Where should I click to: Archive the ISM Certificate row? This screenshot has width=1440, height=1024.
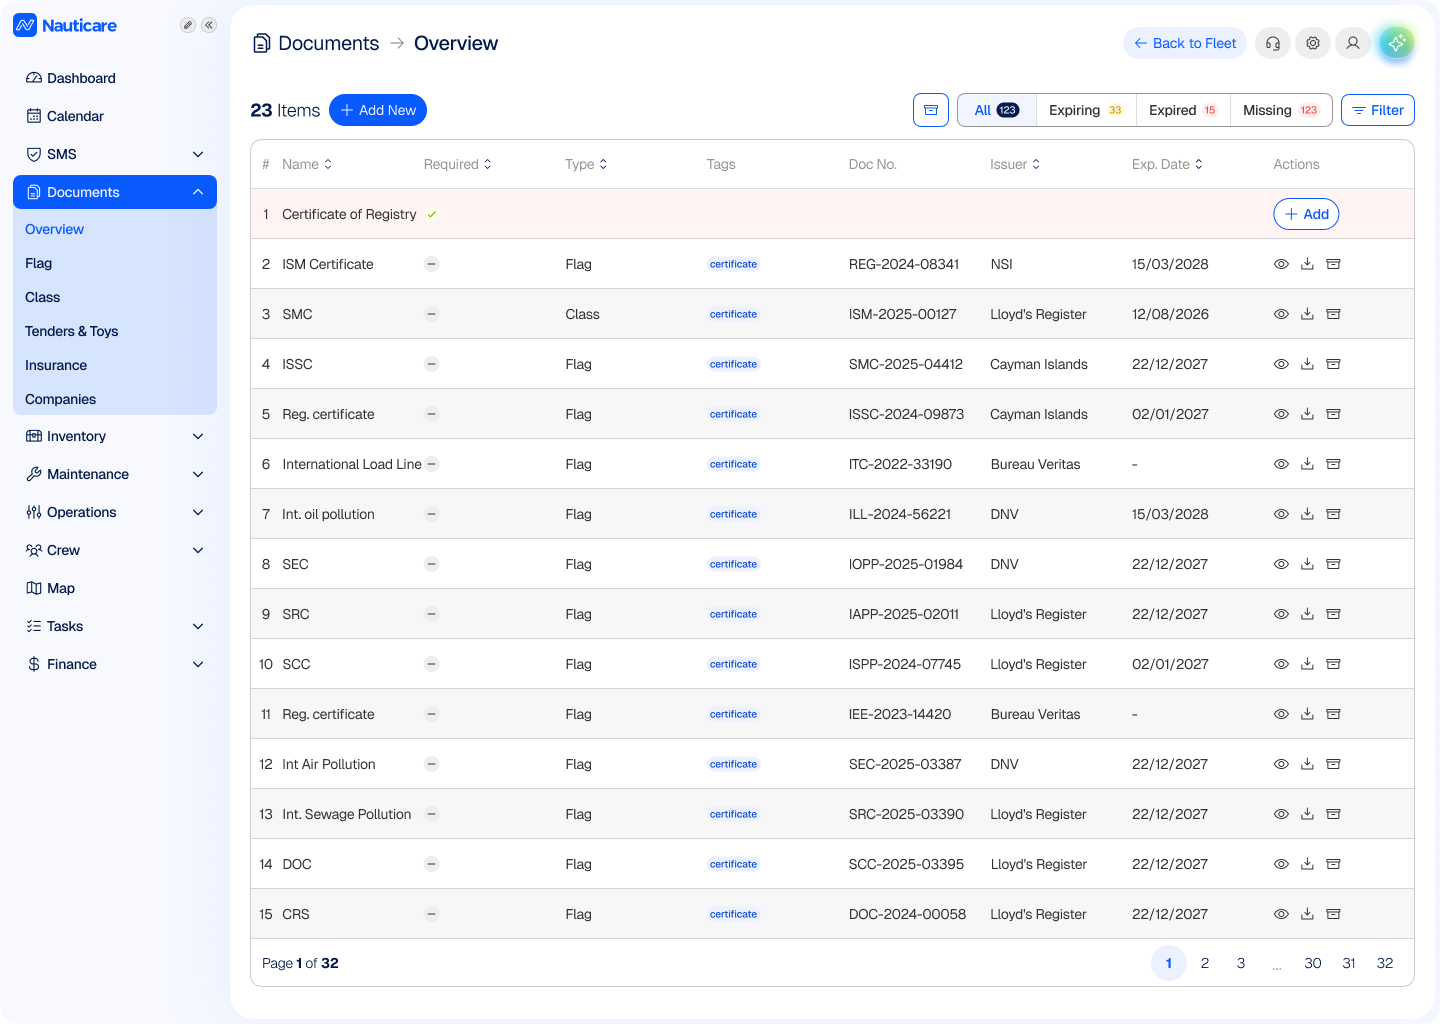tap(1333, 264)
